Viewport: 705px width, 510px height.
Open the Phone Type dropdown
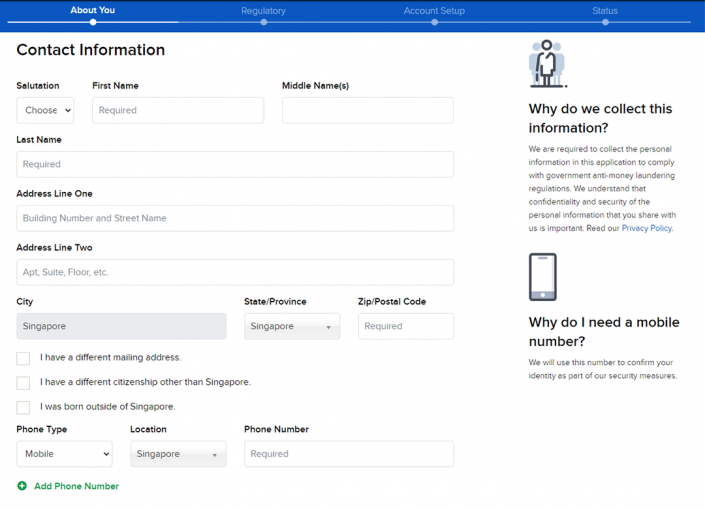coord(64,454)
